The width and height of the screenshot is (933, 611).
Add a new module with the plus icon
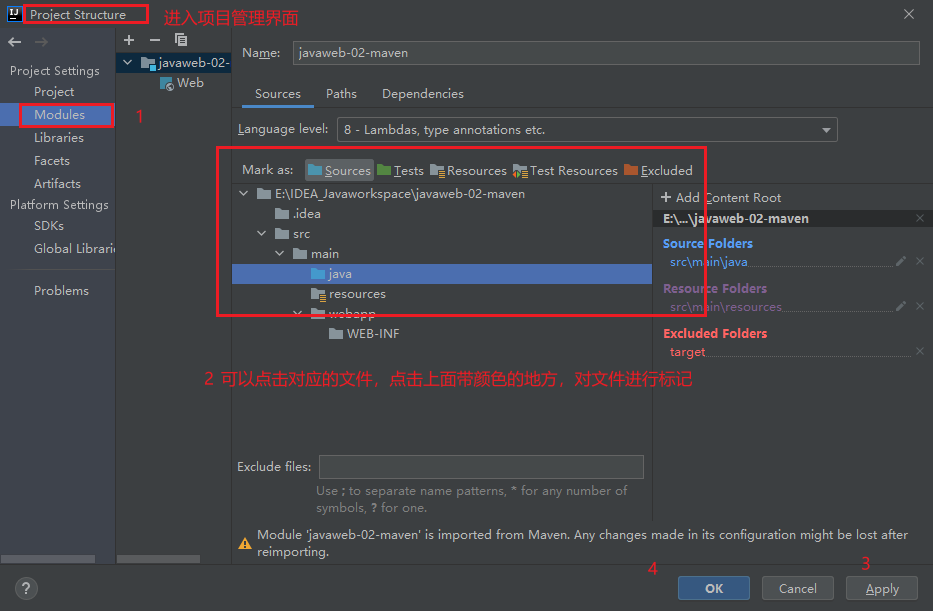128,40
